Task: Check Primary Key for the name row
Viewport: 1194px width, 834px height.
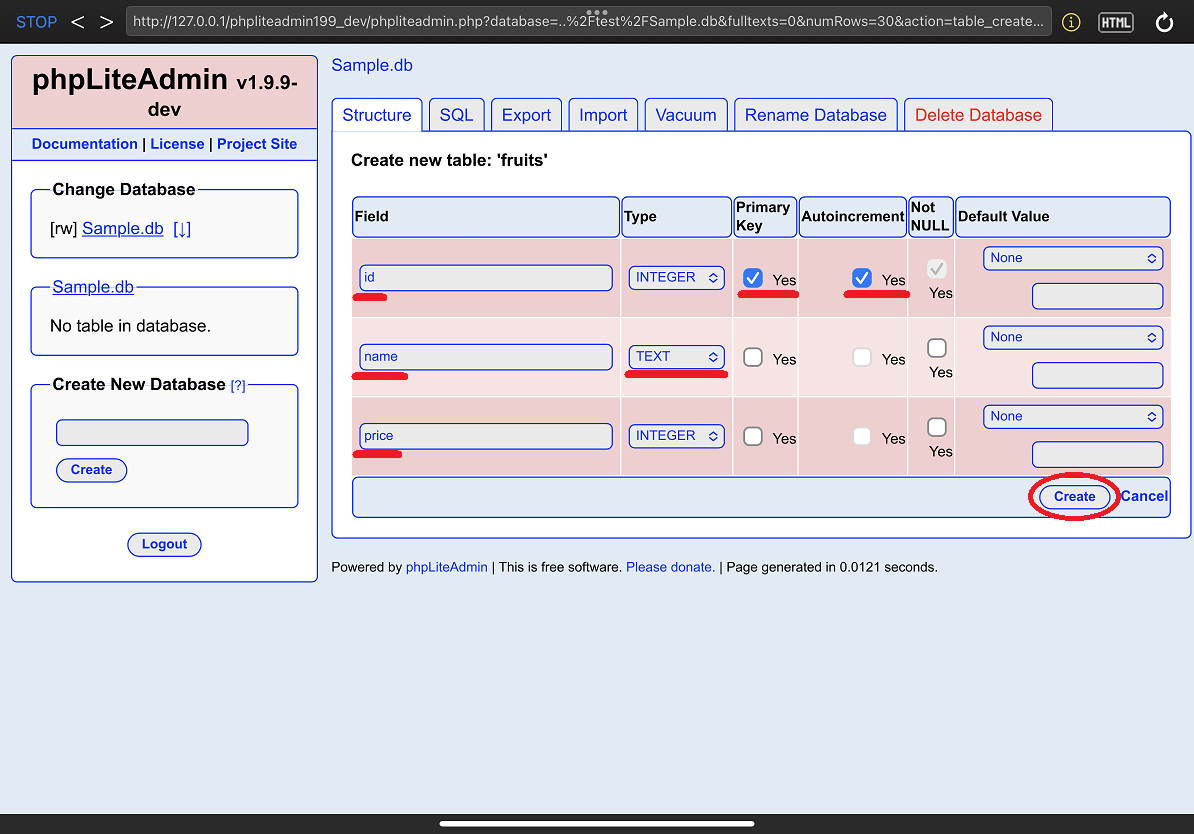Action: (x=753, y=357)
